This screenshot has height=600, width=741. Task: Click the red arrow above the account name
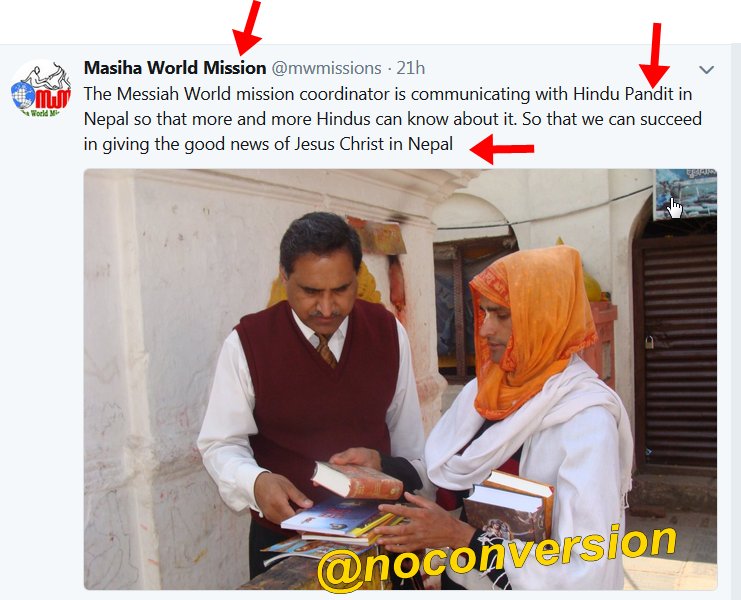tap(248, 27)
